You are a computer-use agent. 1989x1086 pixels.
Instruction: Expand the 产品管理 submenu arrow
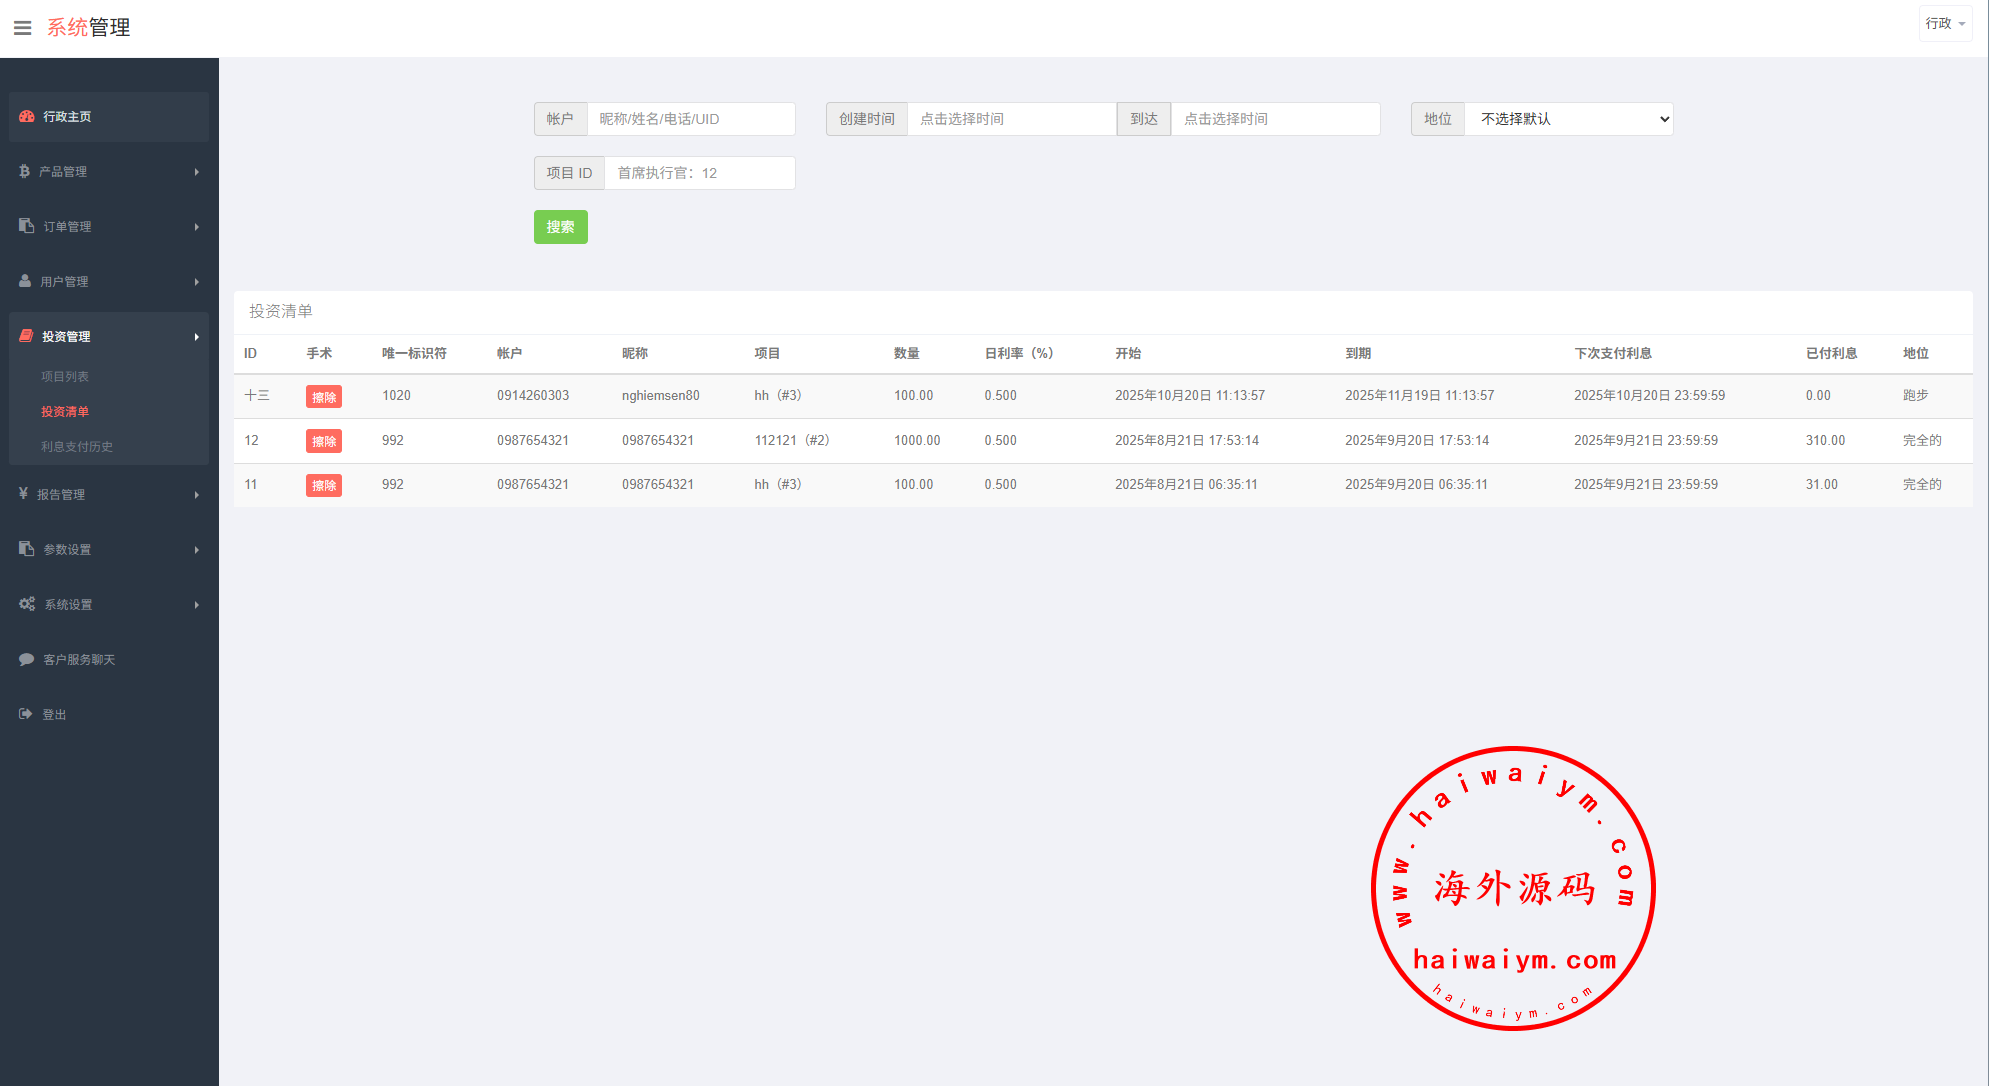click(196, 172)
